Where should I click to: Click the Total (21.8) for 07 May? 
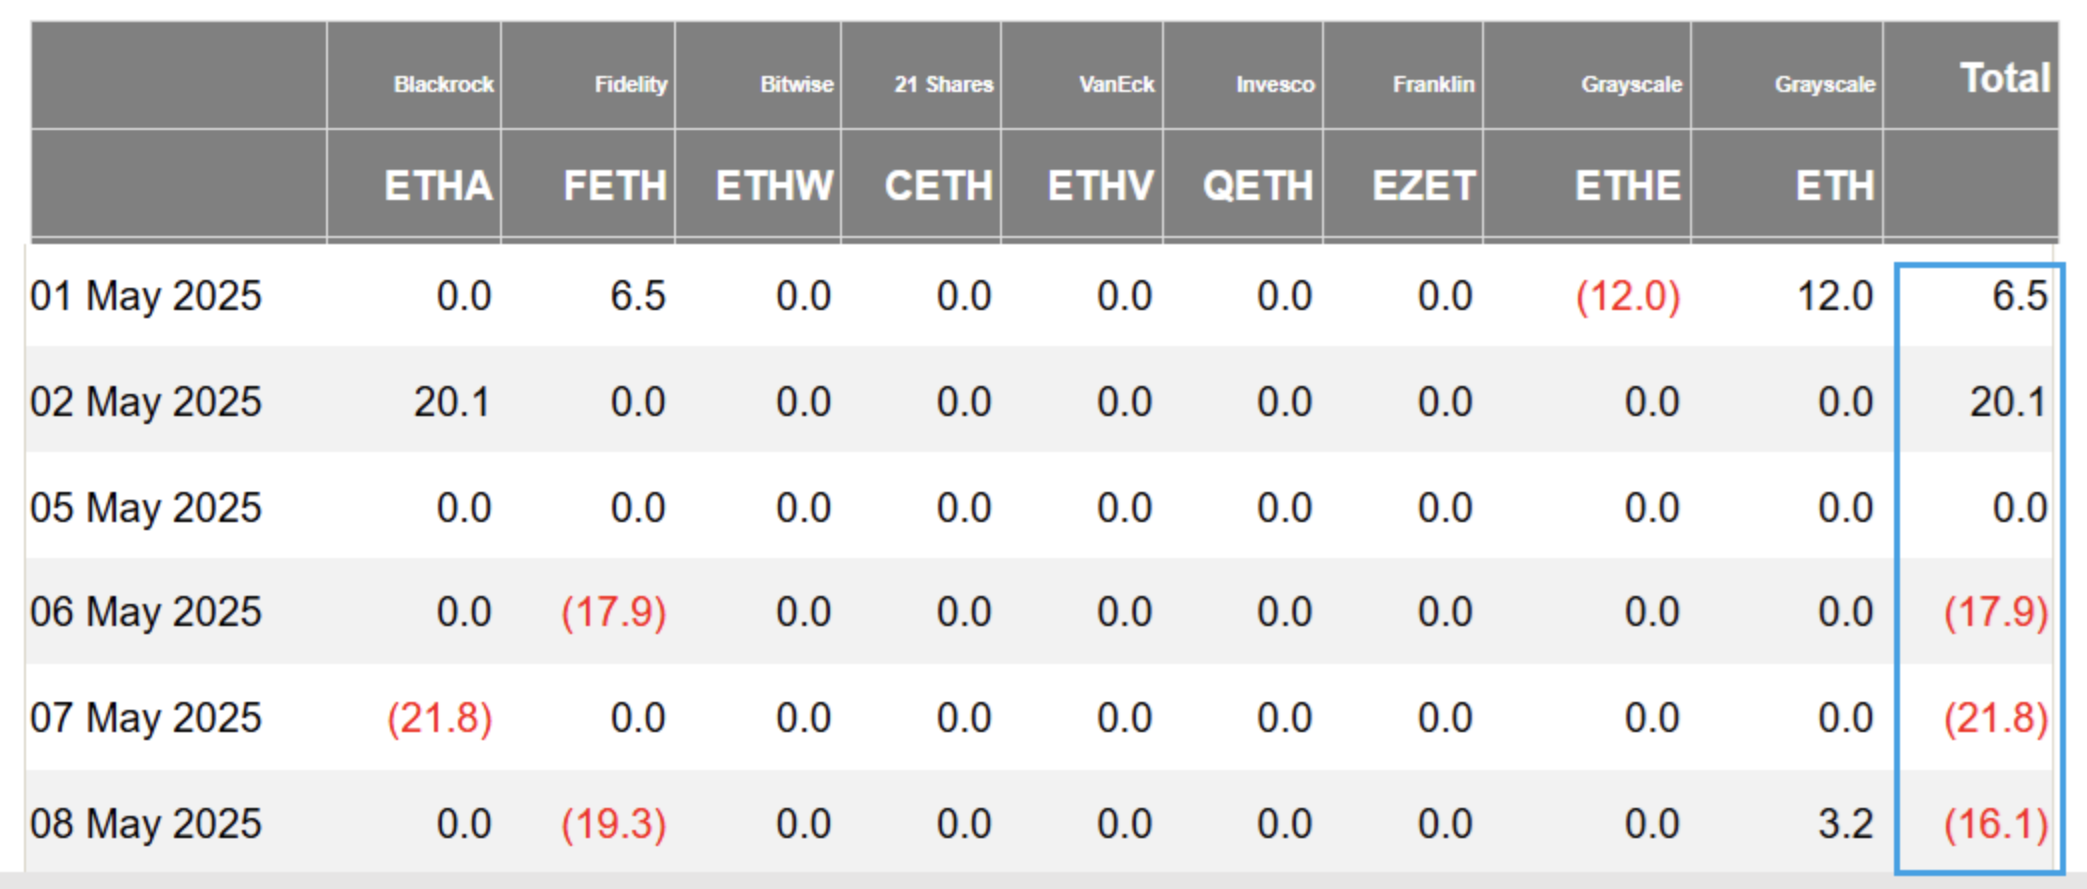[x=1996, y=719]
